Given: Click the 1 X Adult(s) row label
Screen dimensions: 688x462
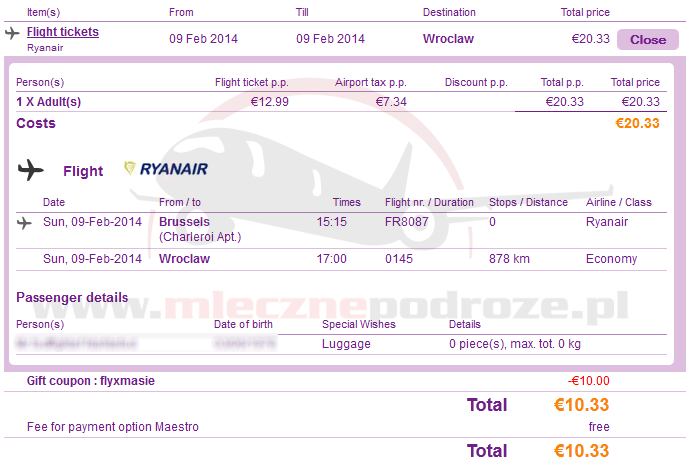Looking at the screenshot, I should [x=48, y=102].
